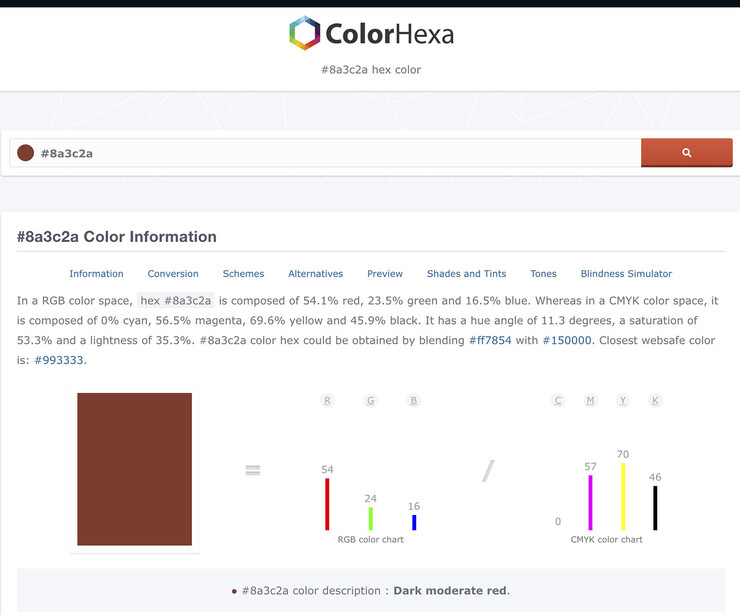Click the 'CMYK color chart' caption
The height and width of the screenshot is (615, 740).
(606, 539)
